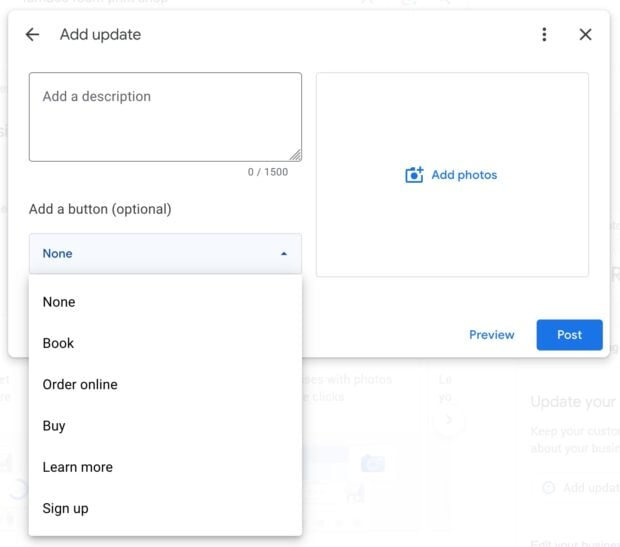Click the dimmed Add update icon in background
Viewport: 620px width, 547px height.
(x=548, y=488)
